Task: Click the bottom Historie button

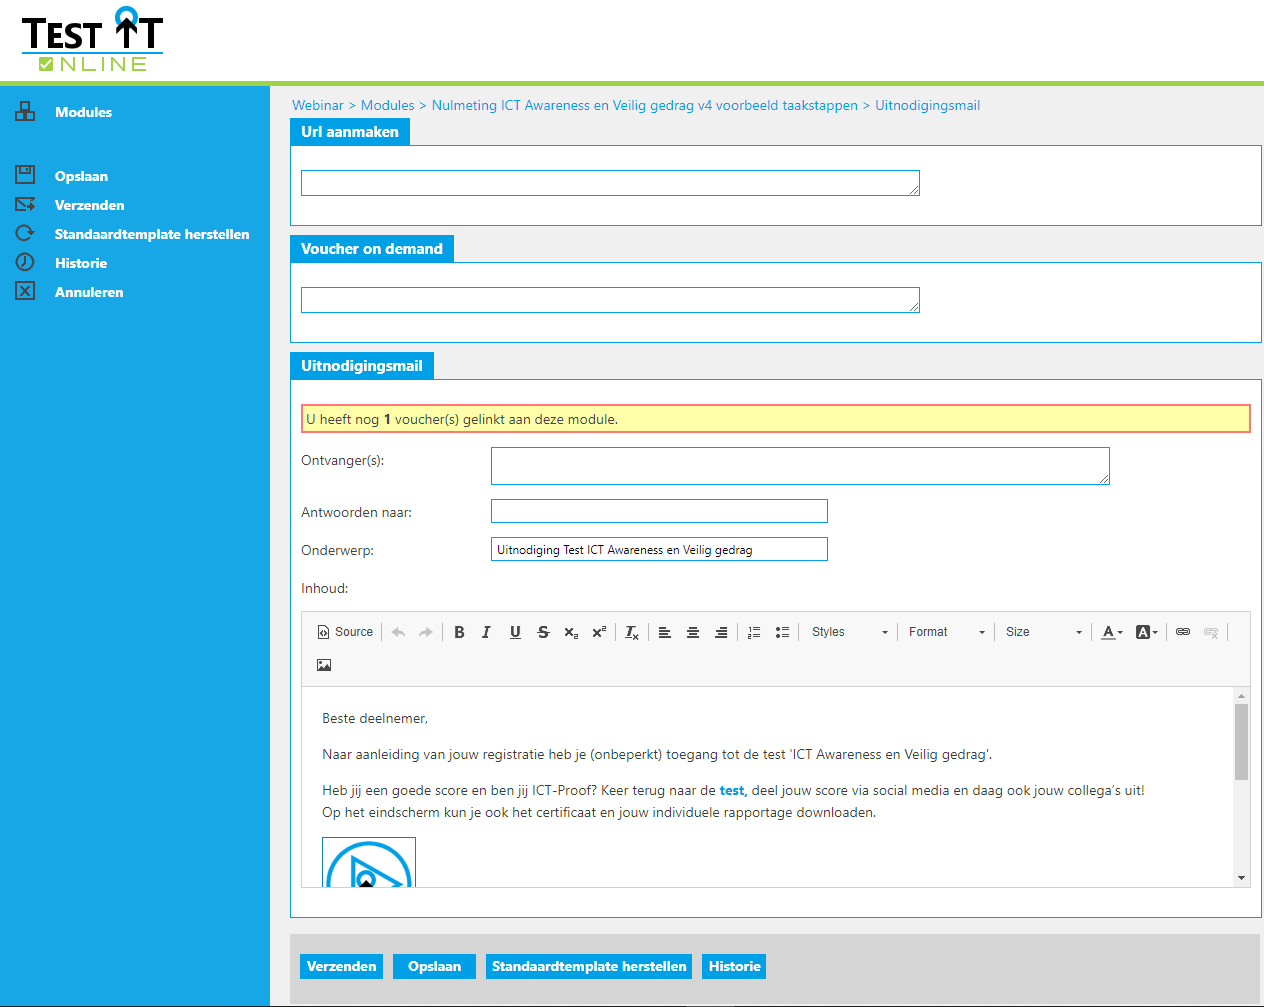Action: point(734,966)
